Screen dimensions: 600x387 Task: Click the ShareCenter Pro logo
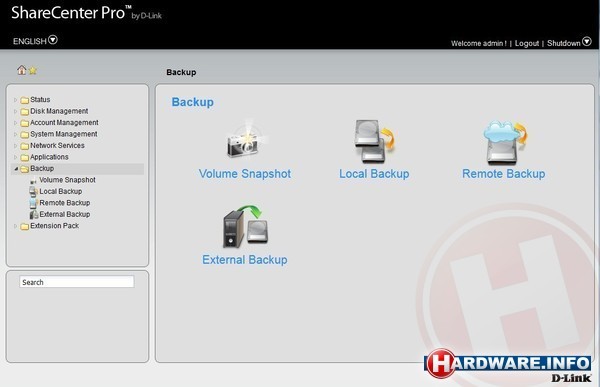pyautogui.click(x=86, y=13)
